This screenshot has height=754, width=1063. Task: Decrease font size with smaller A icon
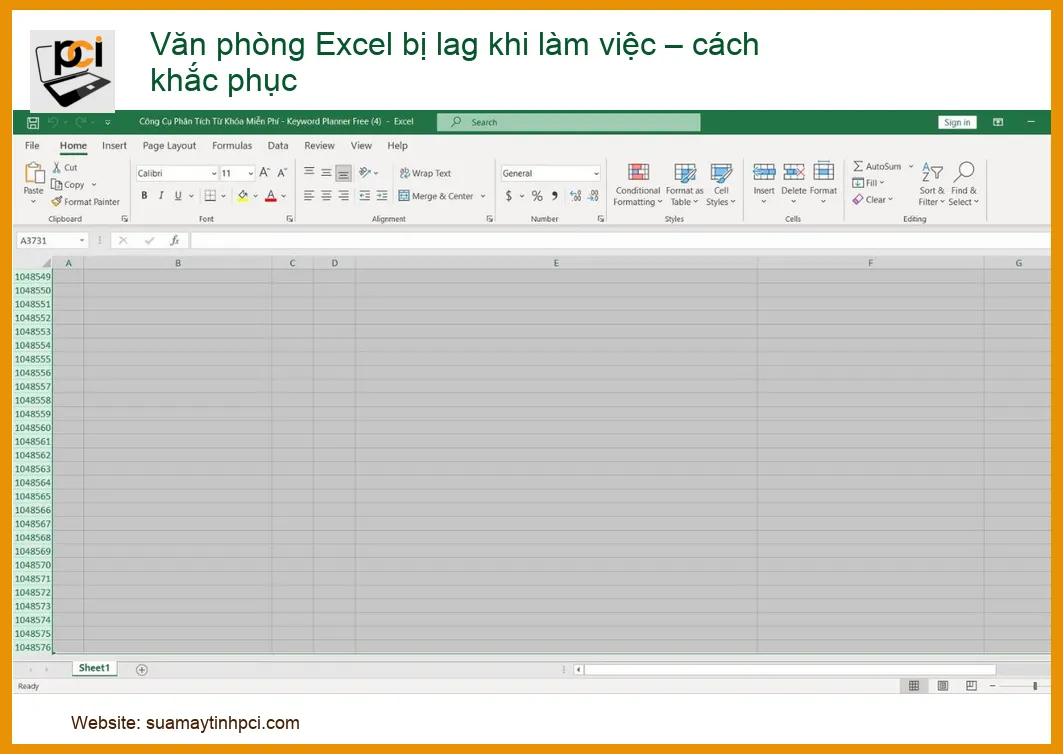coord(282,173)
